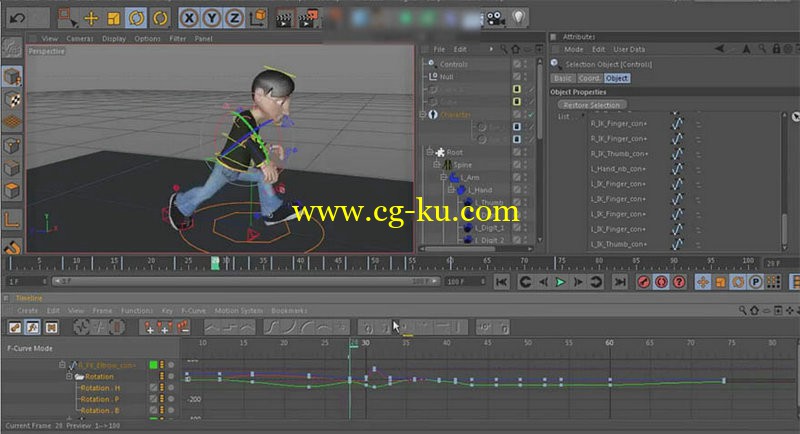Toggle the Parameter P key button
The image size is (800, 434).
coord(755,282)
